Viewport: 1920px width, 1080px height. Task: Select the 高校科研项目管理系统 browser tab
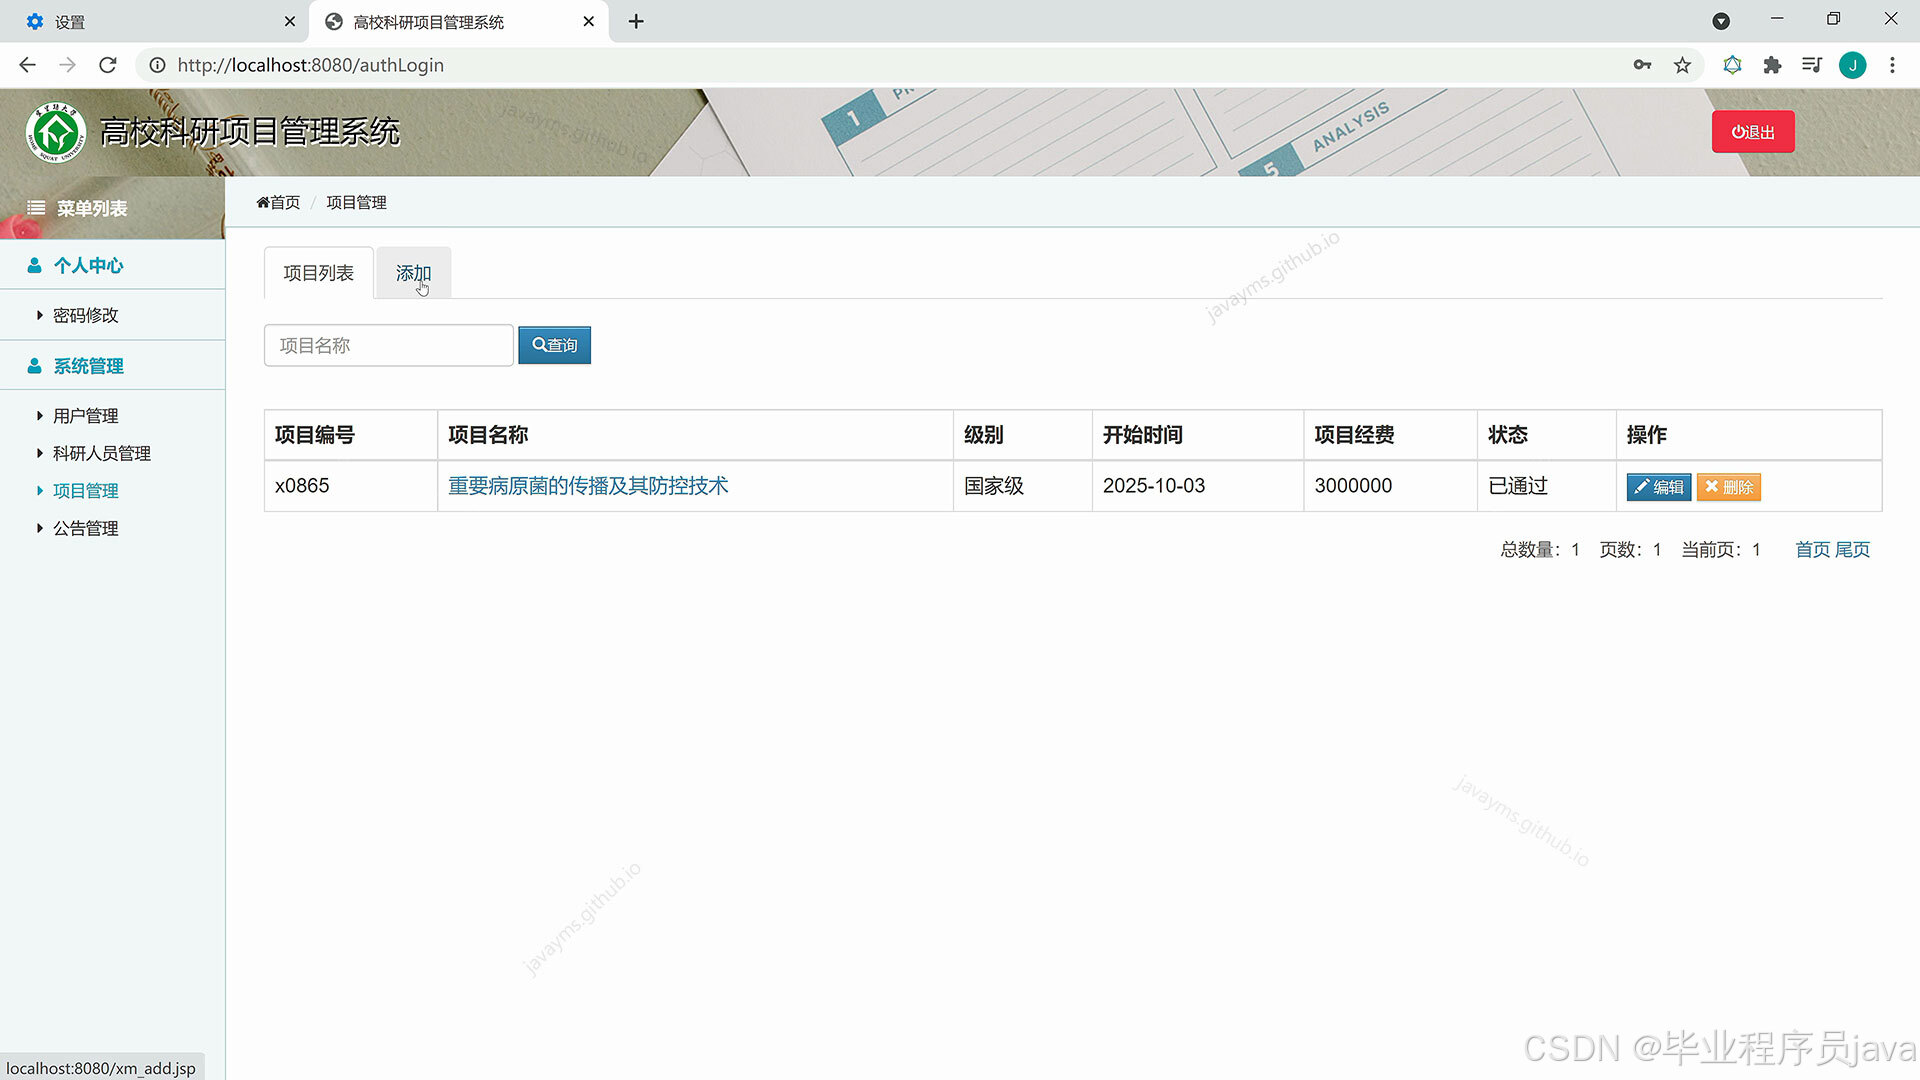pos(458,21)
